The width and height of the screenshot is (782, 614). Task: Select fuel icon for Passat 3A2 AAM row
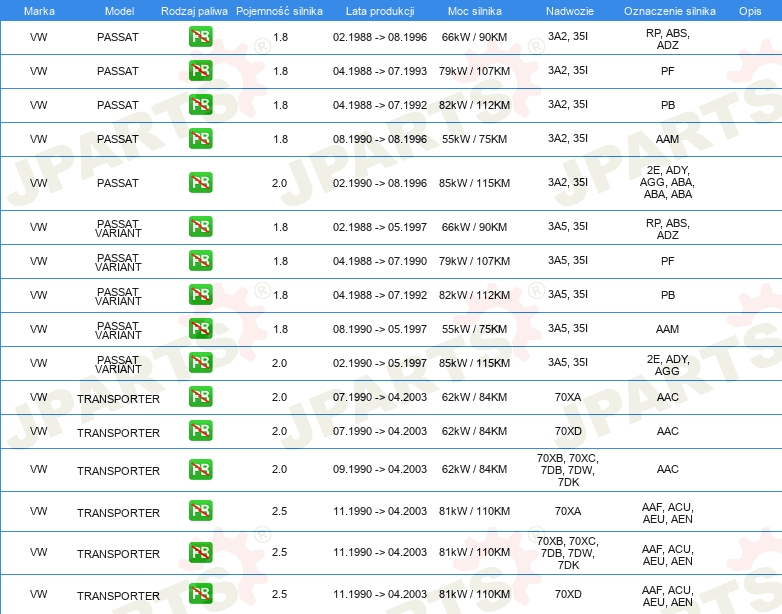[200, 139]
